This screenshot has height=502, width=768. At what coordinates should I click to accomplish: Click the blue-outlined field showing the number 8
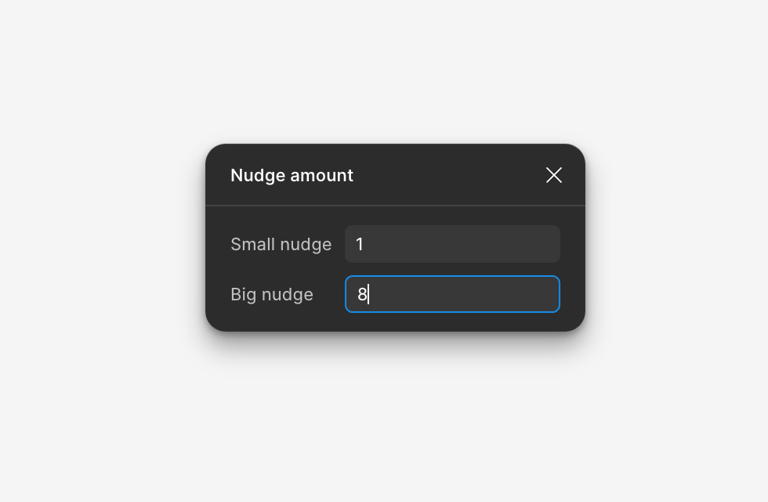click(453, 294)
